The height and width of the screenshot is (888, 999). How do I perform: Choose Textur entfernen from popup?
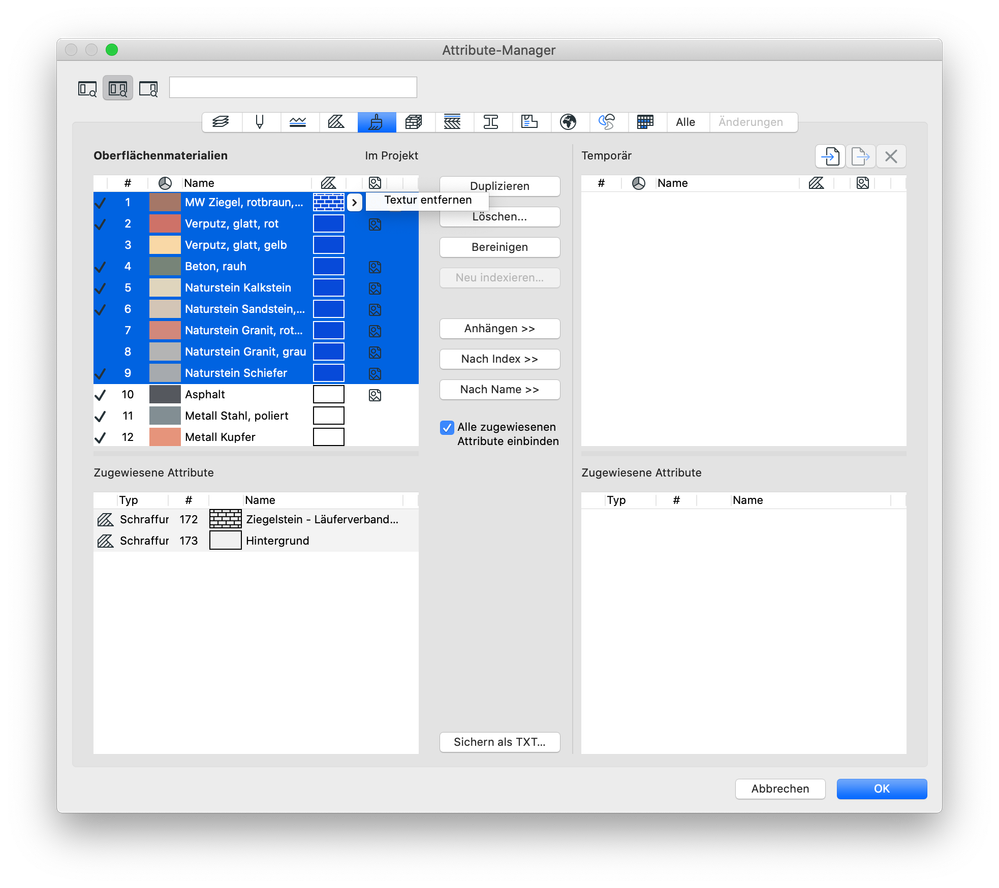click(x=428, y=200)
